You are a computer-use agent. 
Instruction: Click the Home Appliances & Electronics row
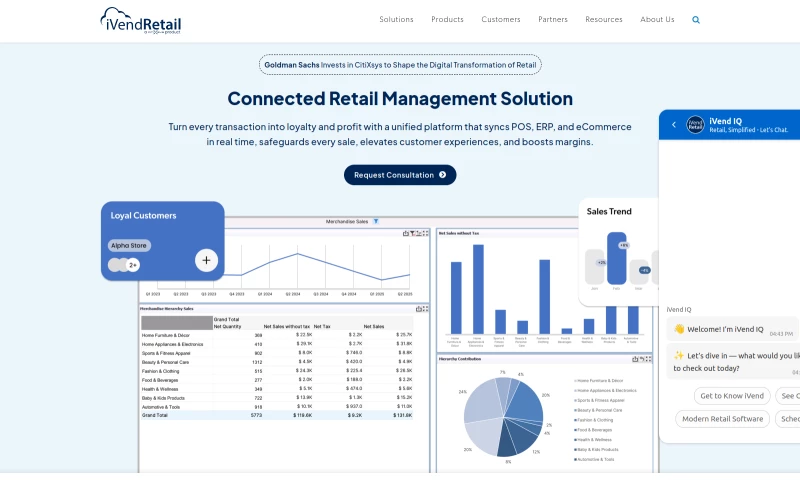coord(277,344)
